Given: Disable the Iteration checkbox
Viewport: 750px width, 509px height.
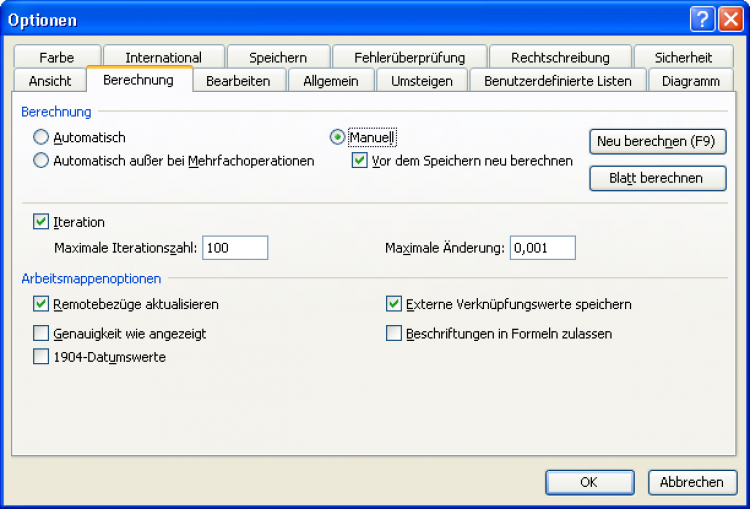Looking at the screenshot, I should point(41,222).
